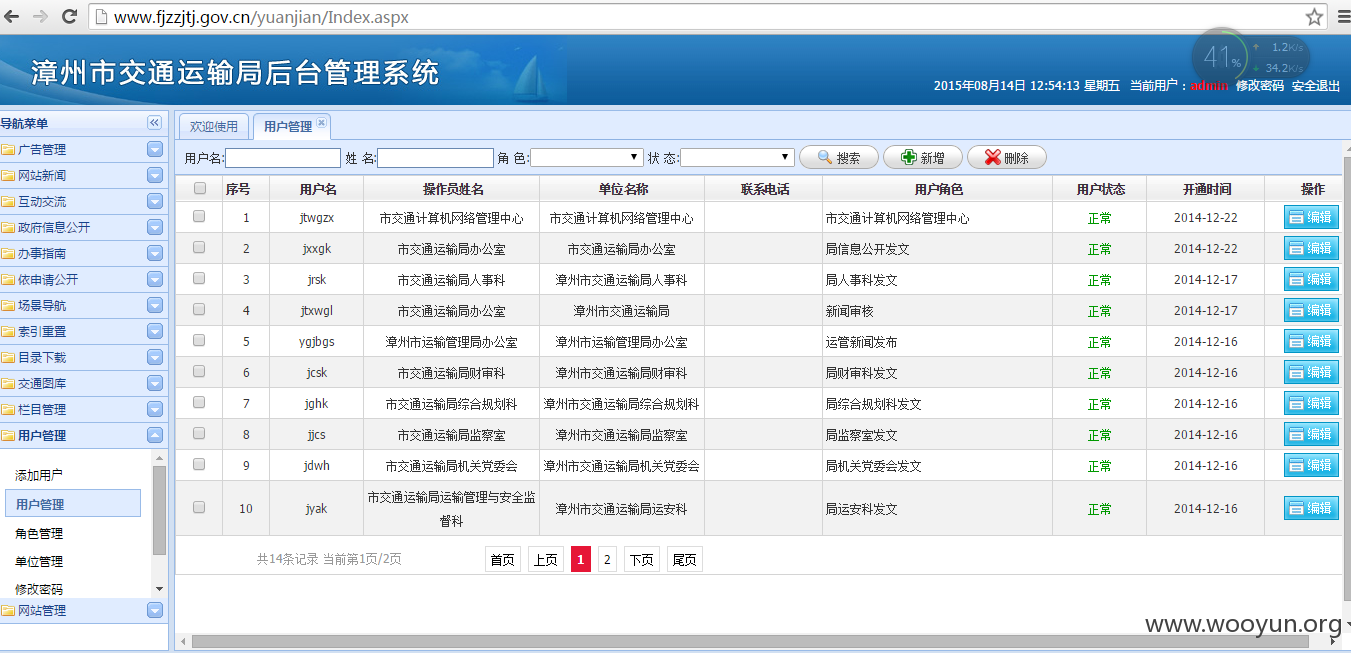
Task: Edit the jxxgk user row
Action: pyautogui.click(x=1310, y=248)
